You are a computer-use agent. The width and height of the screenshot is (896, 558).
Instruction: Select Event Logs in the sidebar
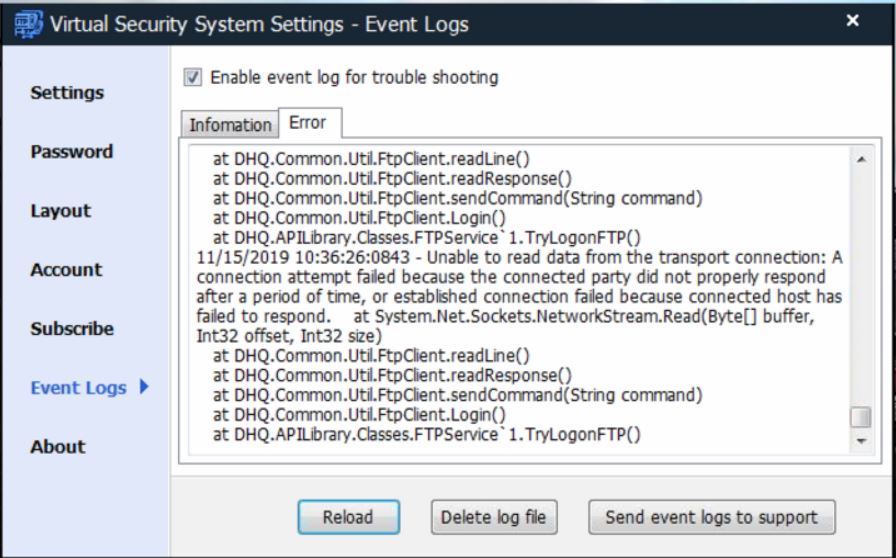(78, 388)
